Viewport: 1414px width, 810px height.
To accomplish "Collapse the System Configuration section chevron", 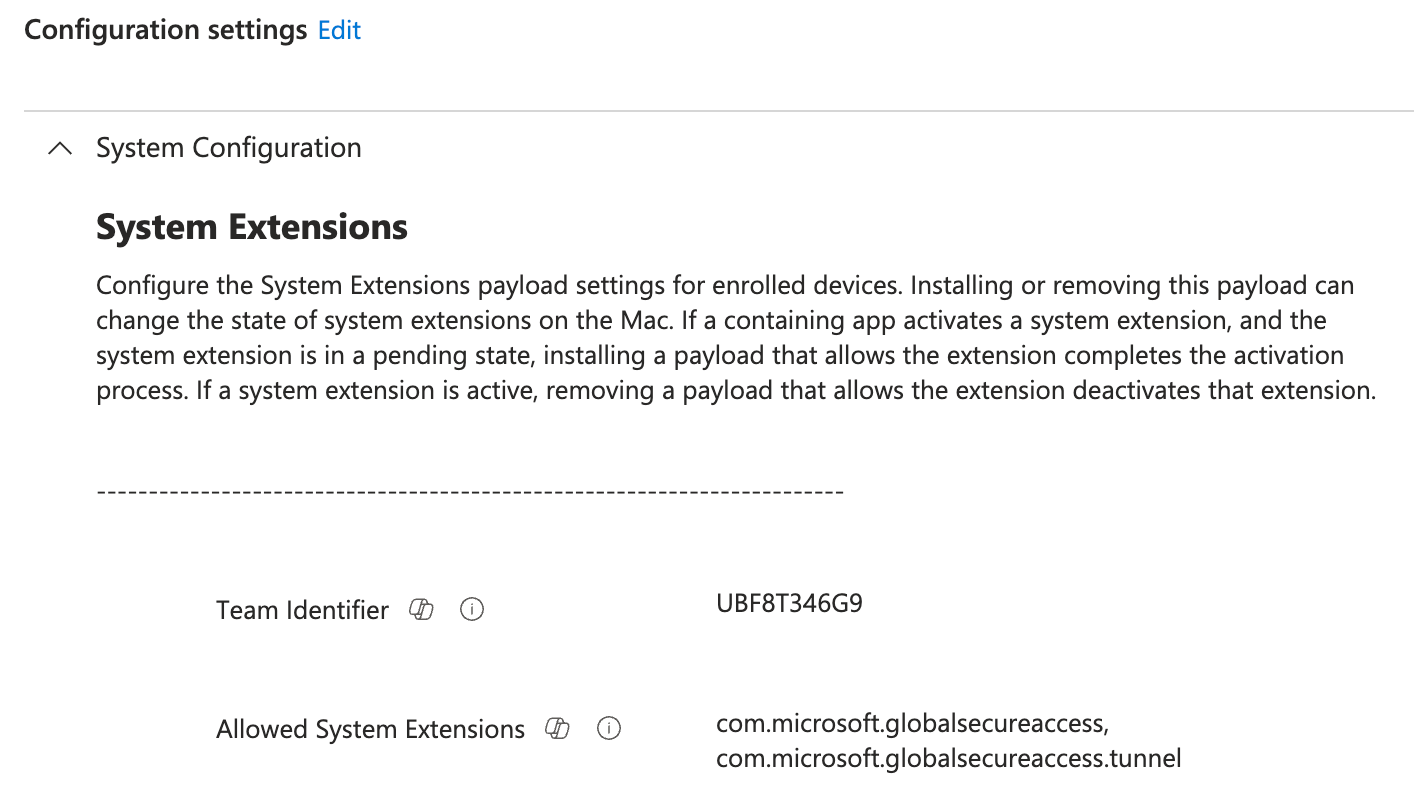I will pyautogui.click(x=60, y=149).
